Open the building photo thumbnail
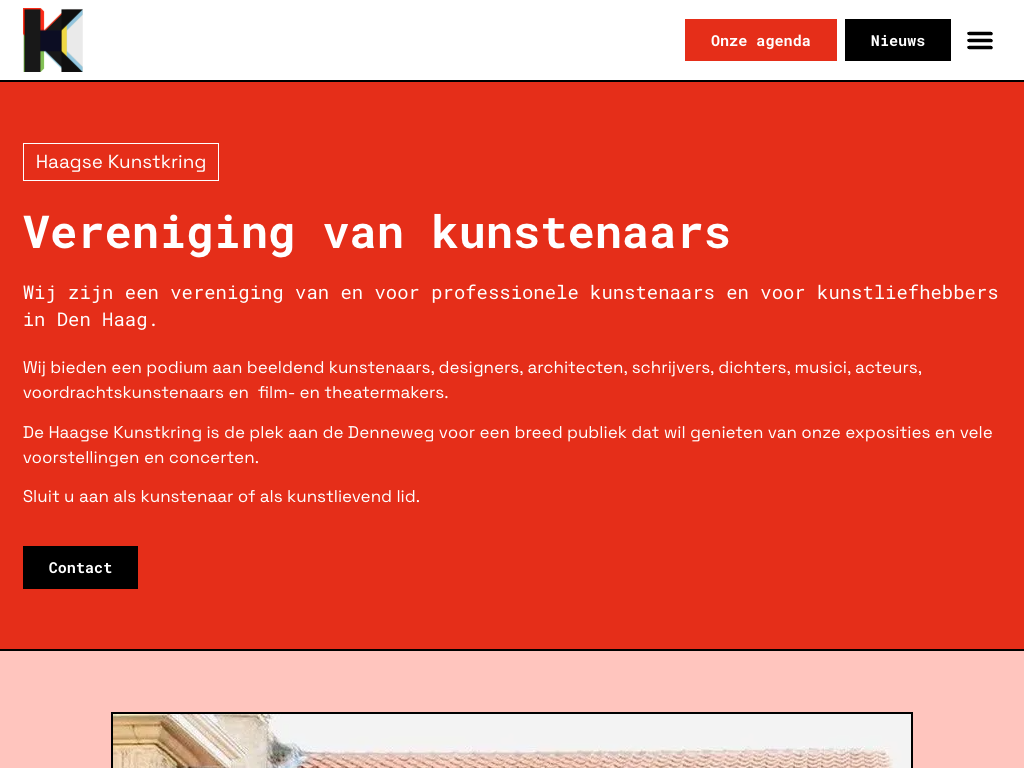1024x768 pixels. [512, 741]
